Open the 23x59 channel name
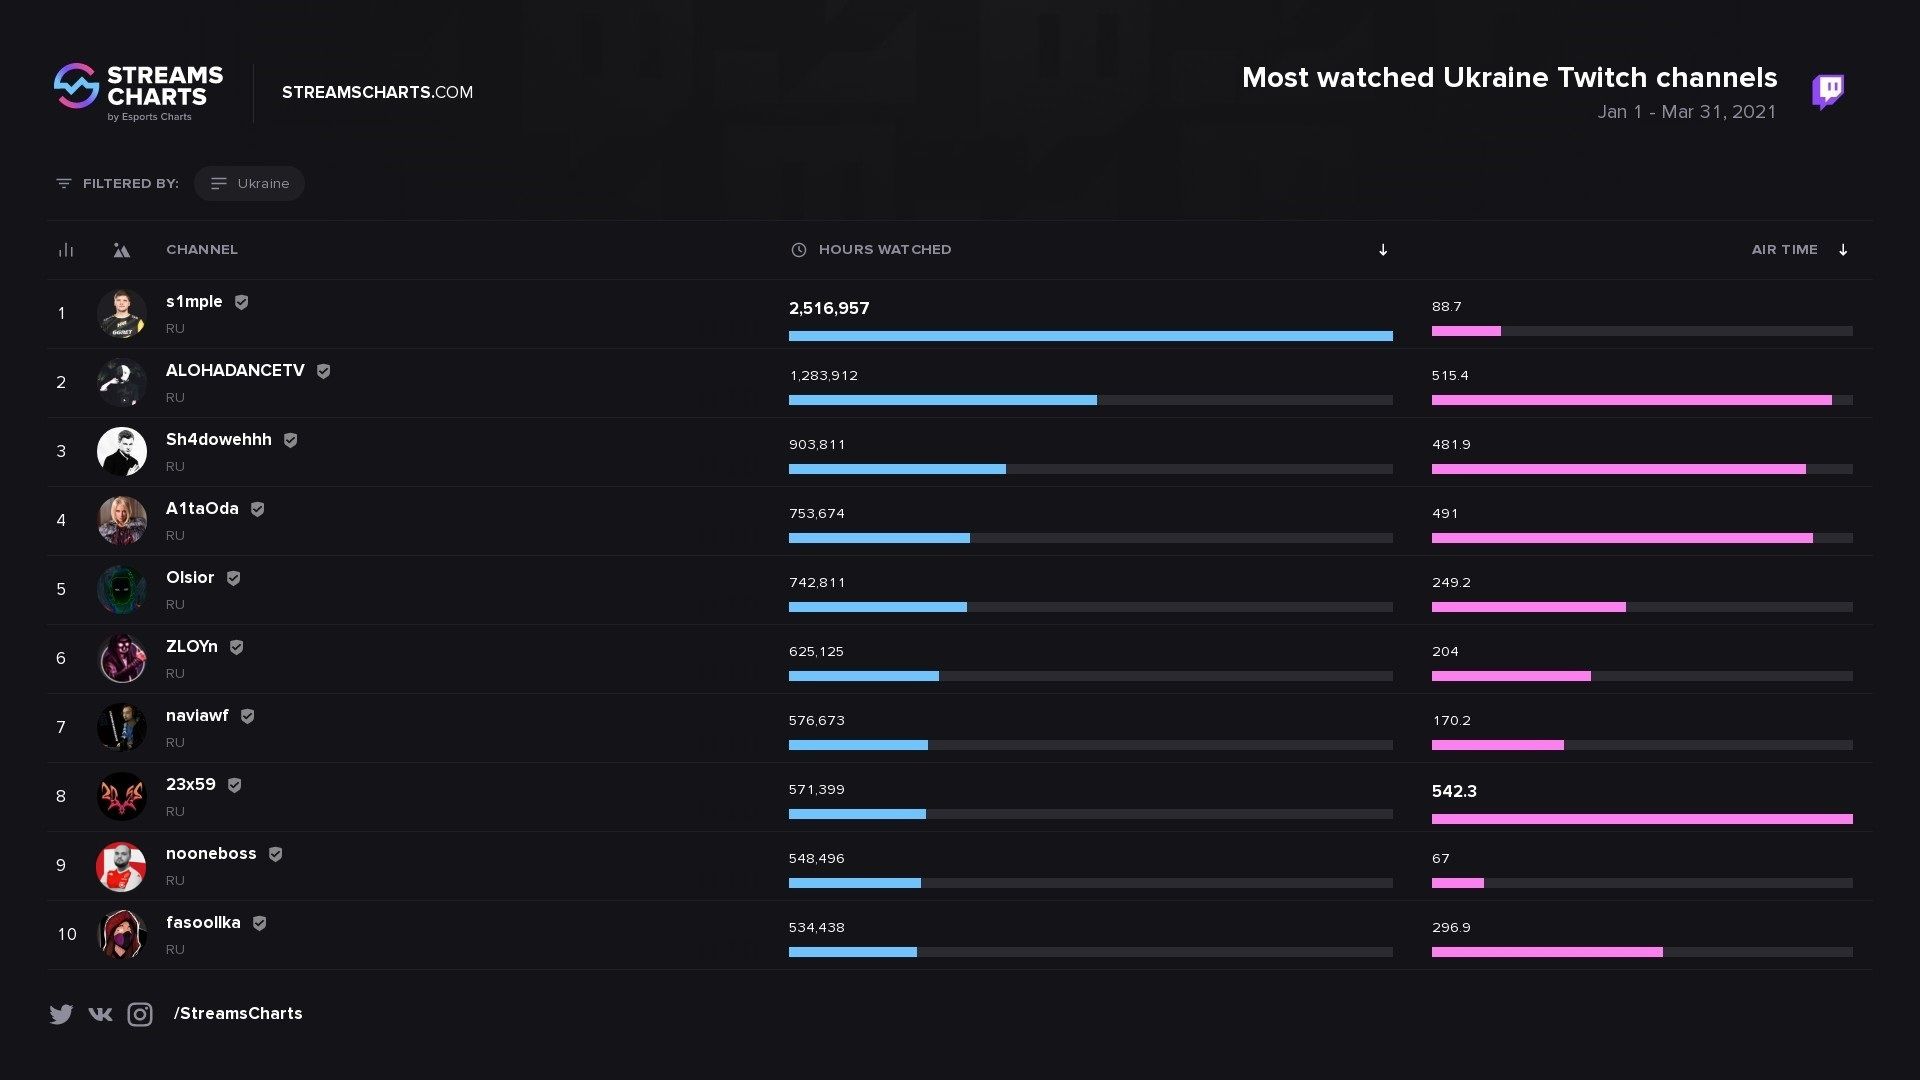Screen dimensions: 1920x1080 coord(191,785)
